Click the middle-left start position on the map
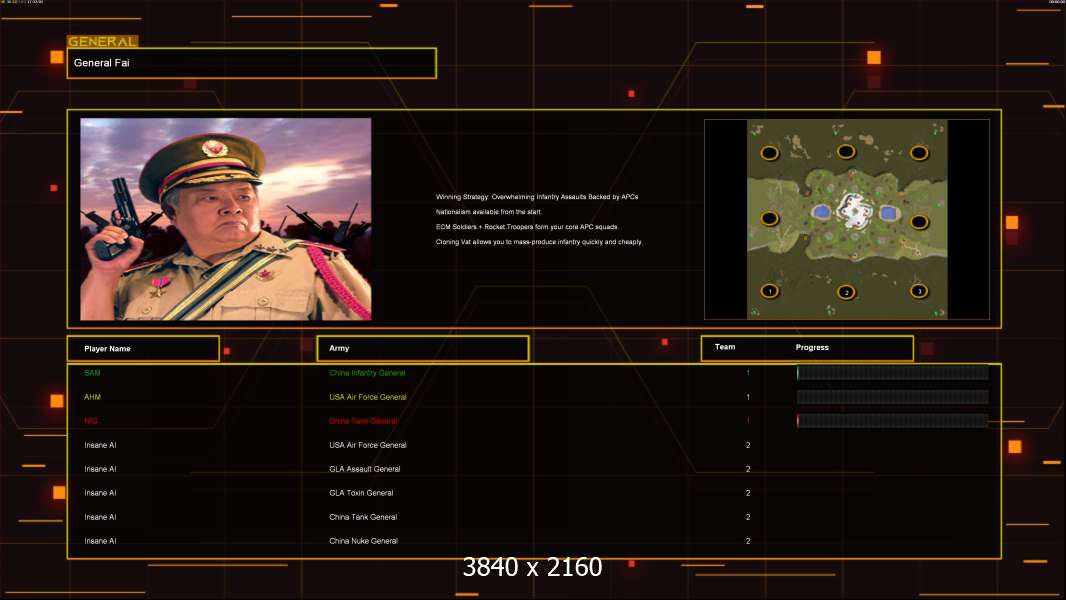The height and width of the screenshot is (600, 1066). (770, 218)
